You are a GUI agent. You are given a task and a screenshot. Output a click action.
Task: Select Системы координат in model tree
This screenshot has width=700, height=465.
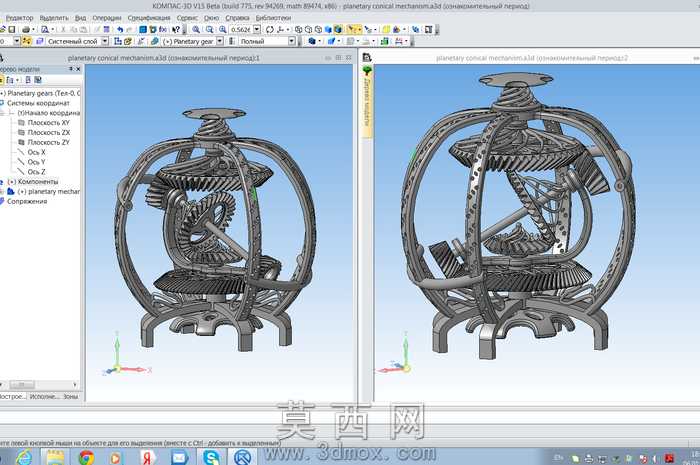tap(38, 103)
